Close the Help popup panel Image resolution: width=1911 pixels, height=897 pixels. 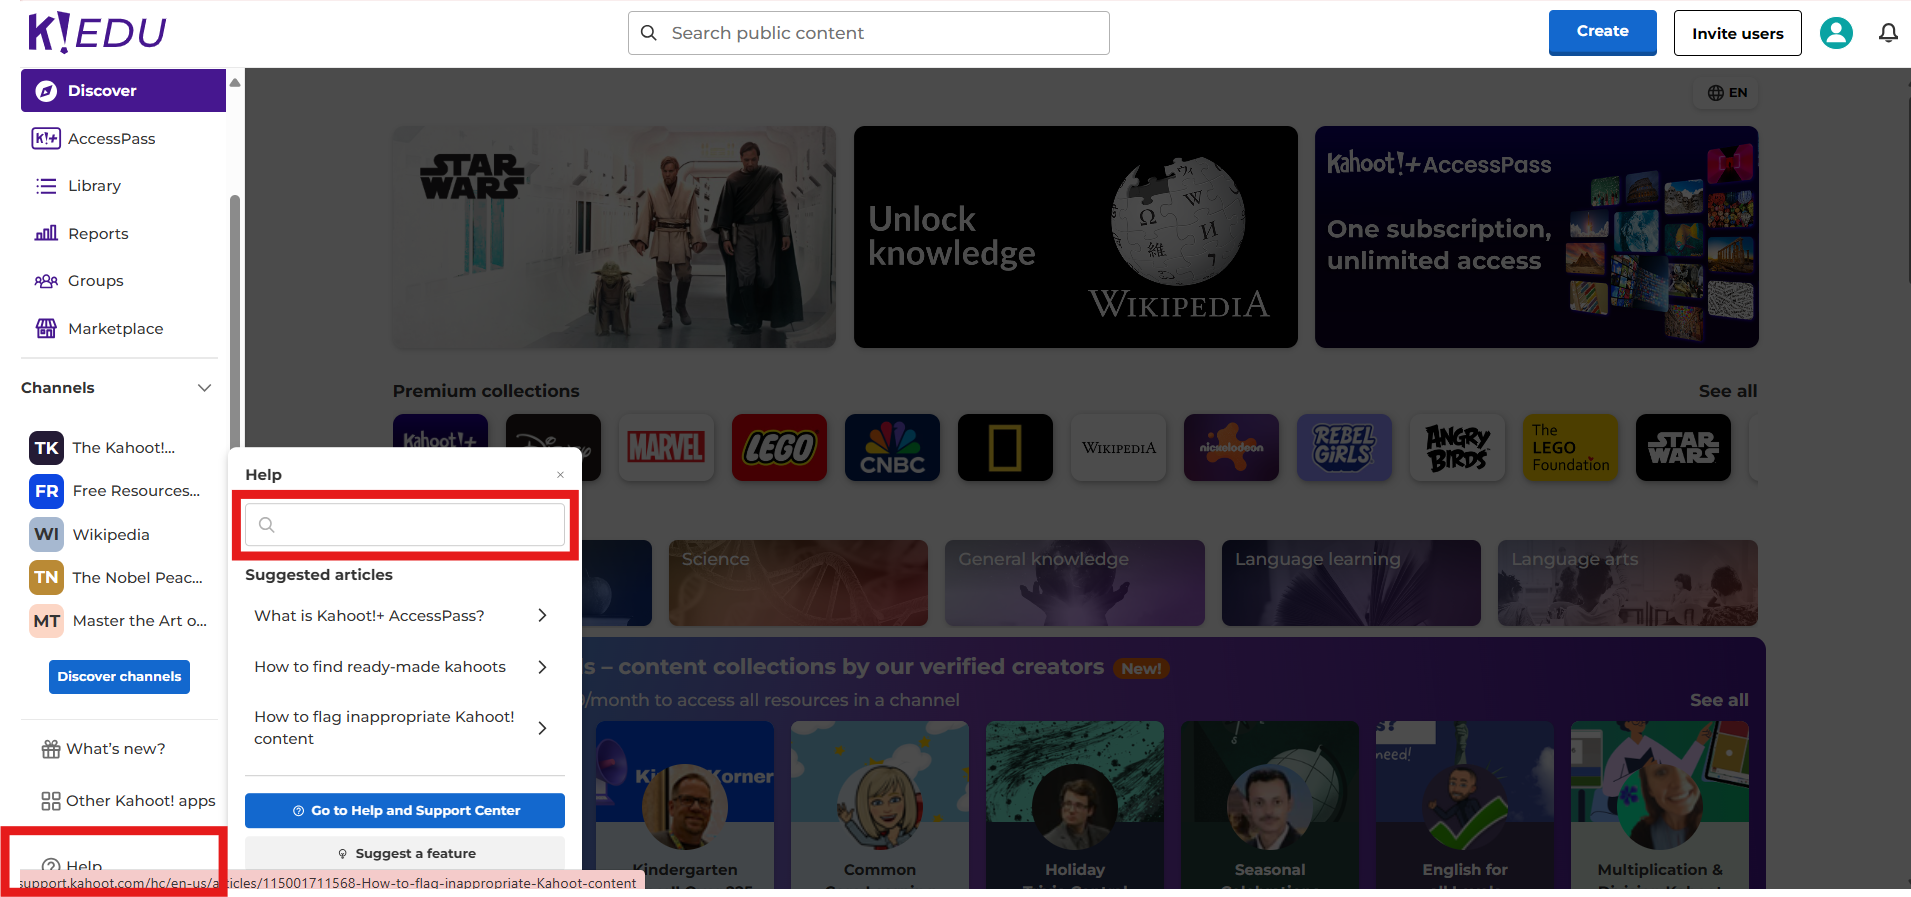[x=560, y=475]
